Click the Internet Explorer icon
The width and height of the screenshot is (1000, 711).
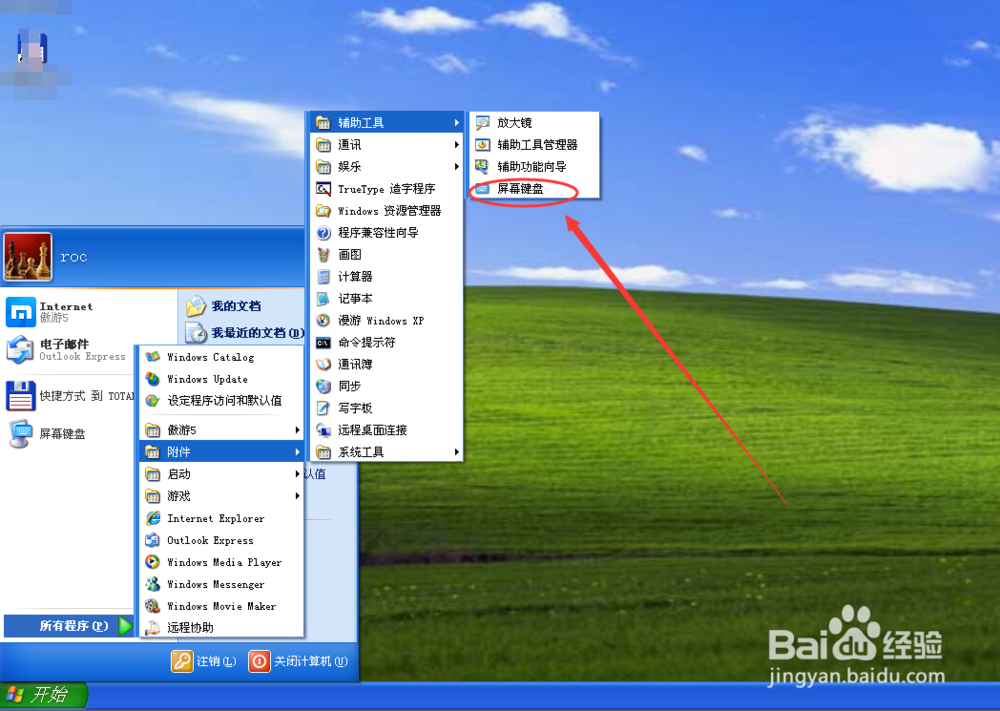(x=152, y=518)
